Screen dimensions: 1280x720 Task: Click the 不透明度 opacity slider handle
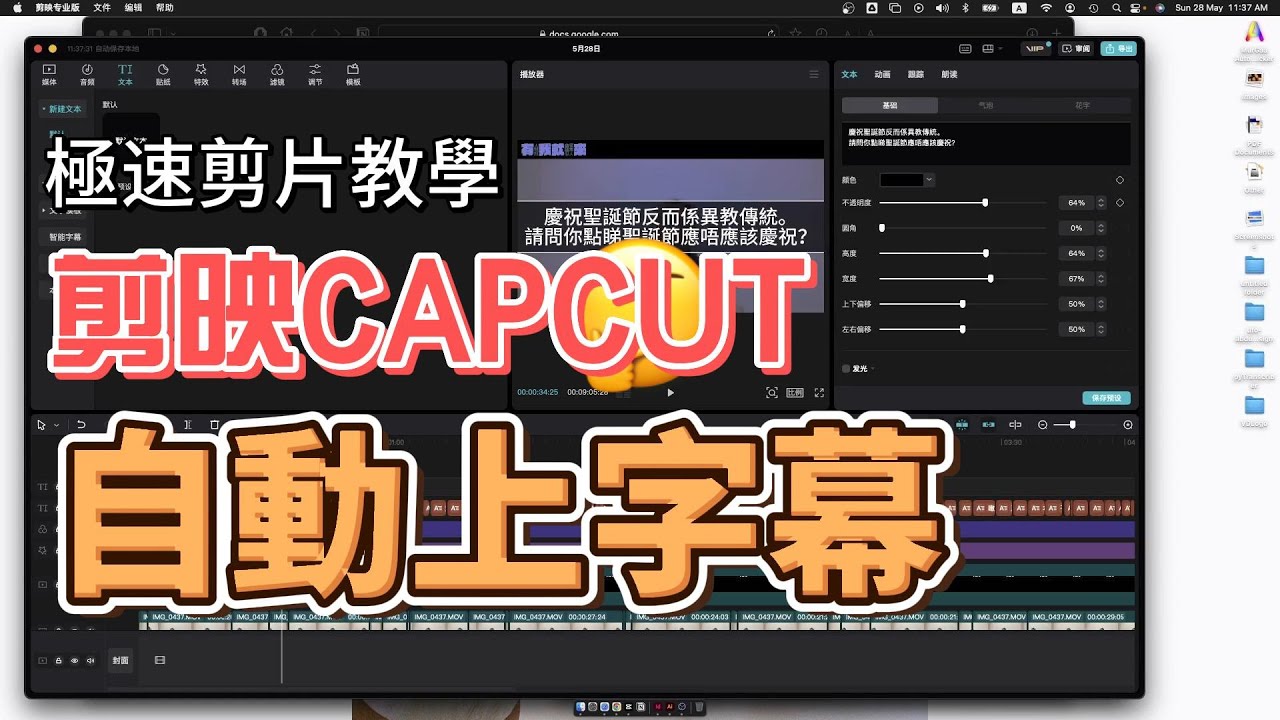pos(985,203)
